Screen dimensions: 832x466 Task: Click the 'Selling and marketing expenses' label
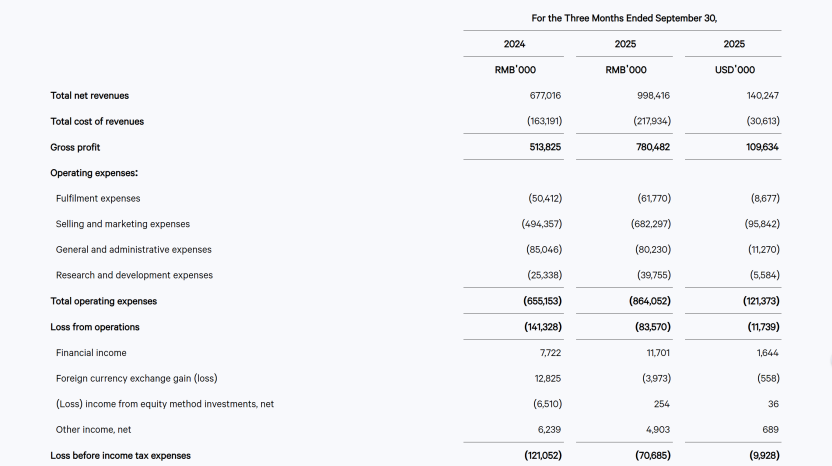(x=122, y=224)
